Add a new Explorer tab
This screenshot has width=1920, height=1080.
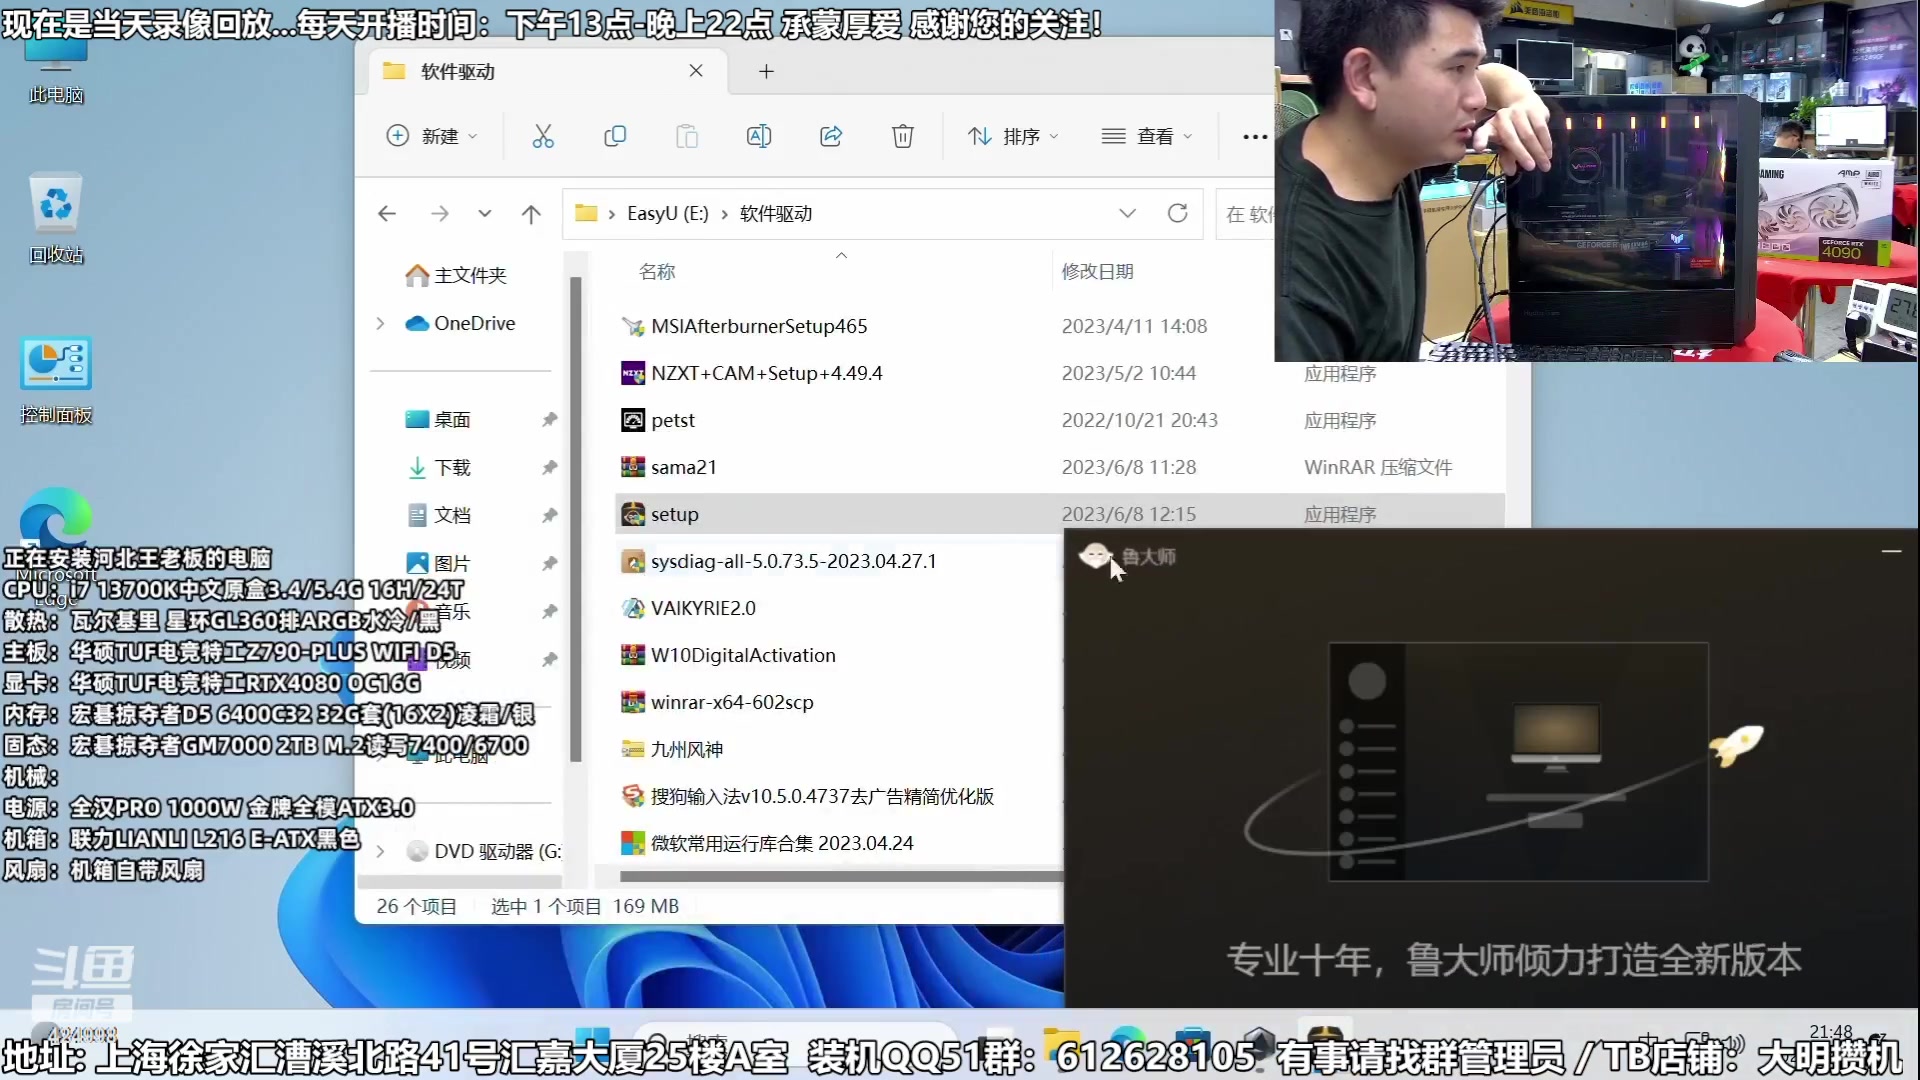coord(766,71)
